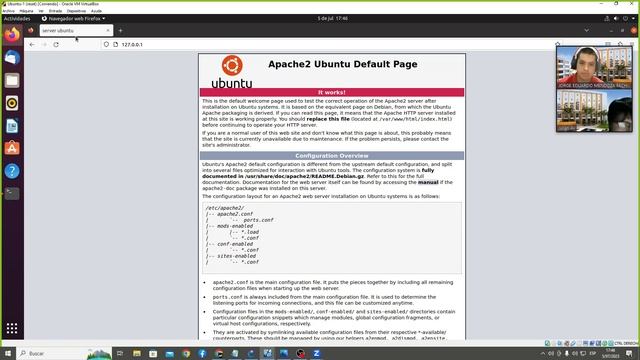Screen dimensions: 640x360
Task: Select the 'server ubuntu' tab
Action: tap(76, 31)
